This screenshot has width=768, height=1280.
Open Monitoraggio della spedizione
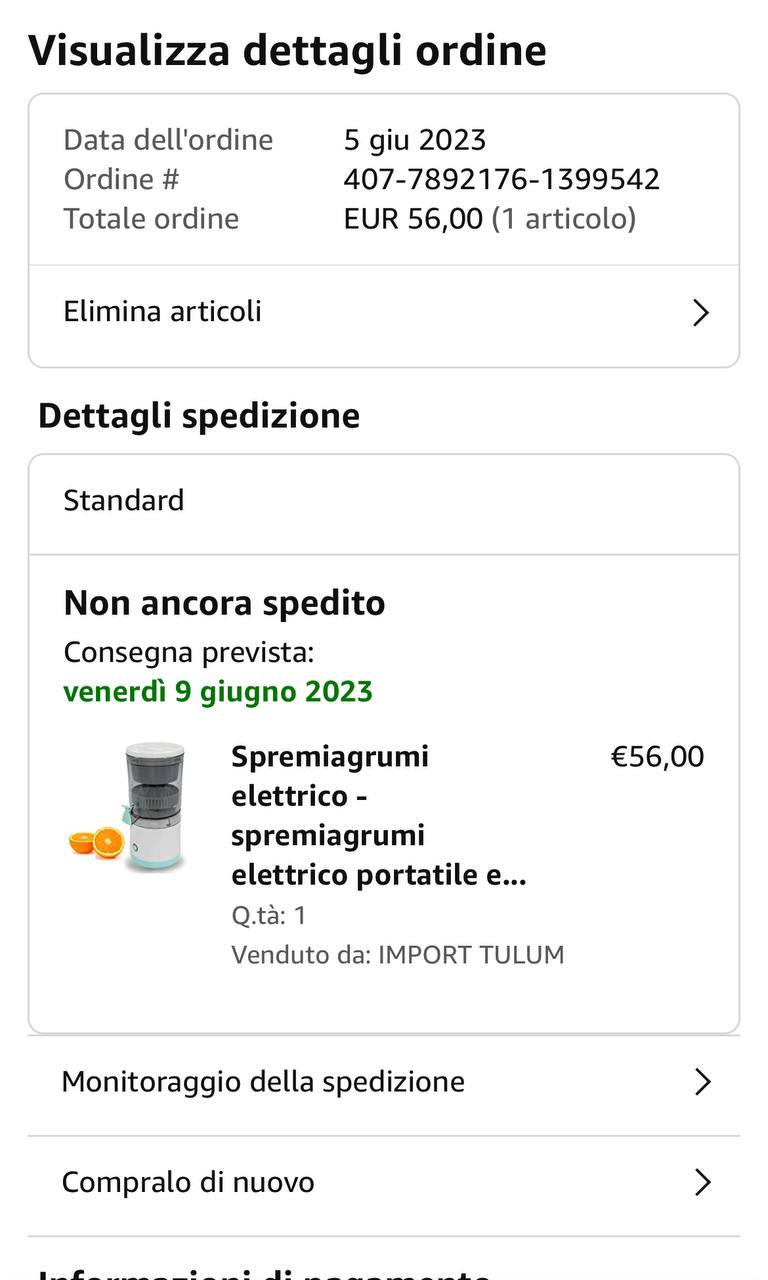[263, 1081]
